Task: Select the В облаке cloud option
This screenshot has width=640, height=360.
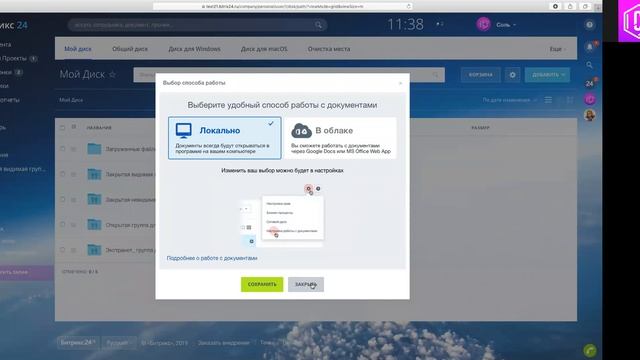Action: coord(340,138)
